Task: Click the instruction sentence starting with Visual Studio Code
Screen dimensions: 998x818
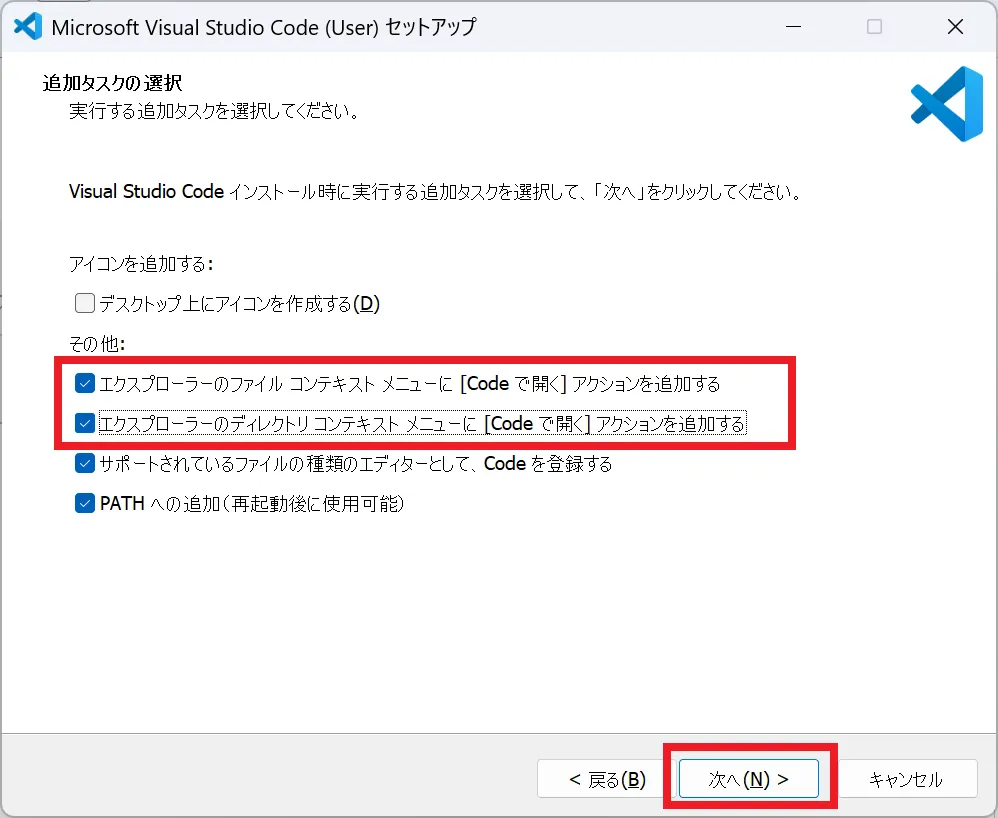Action: pos(435,191)
